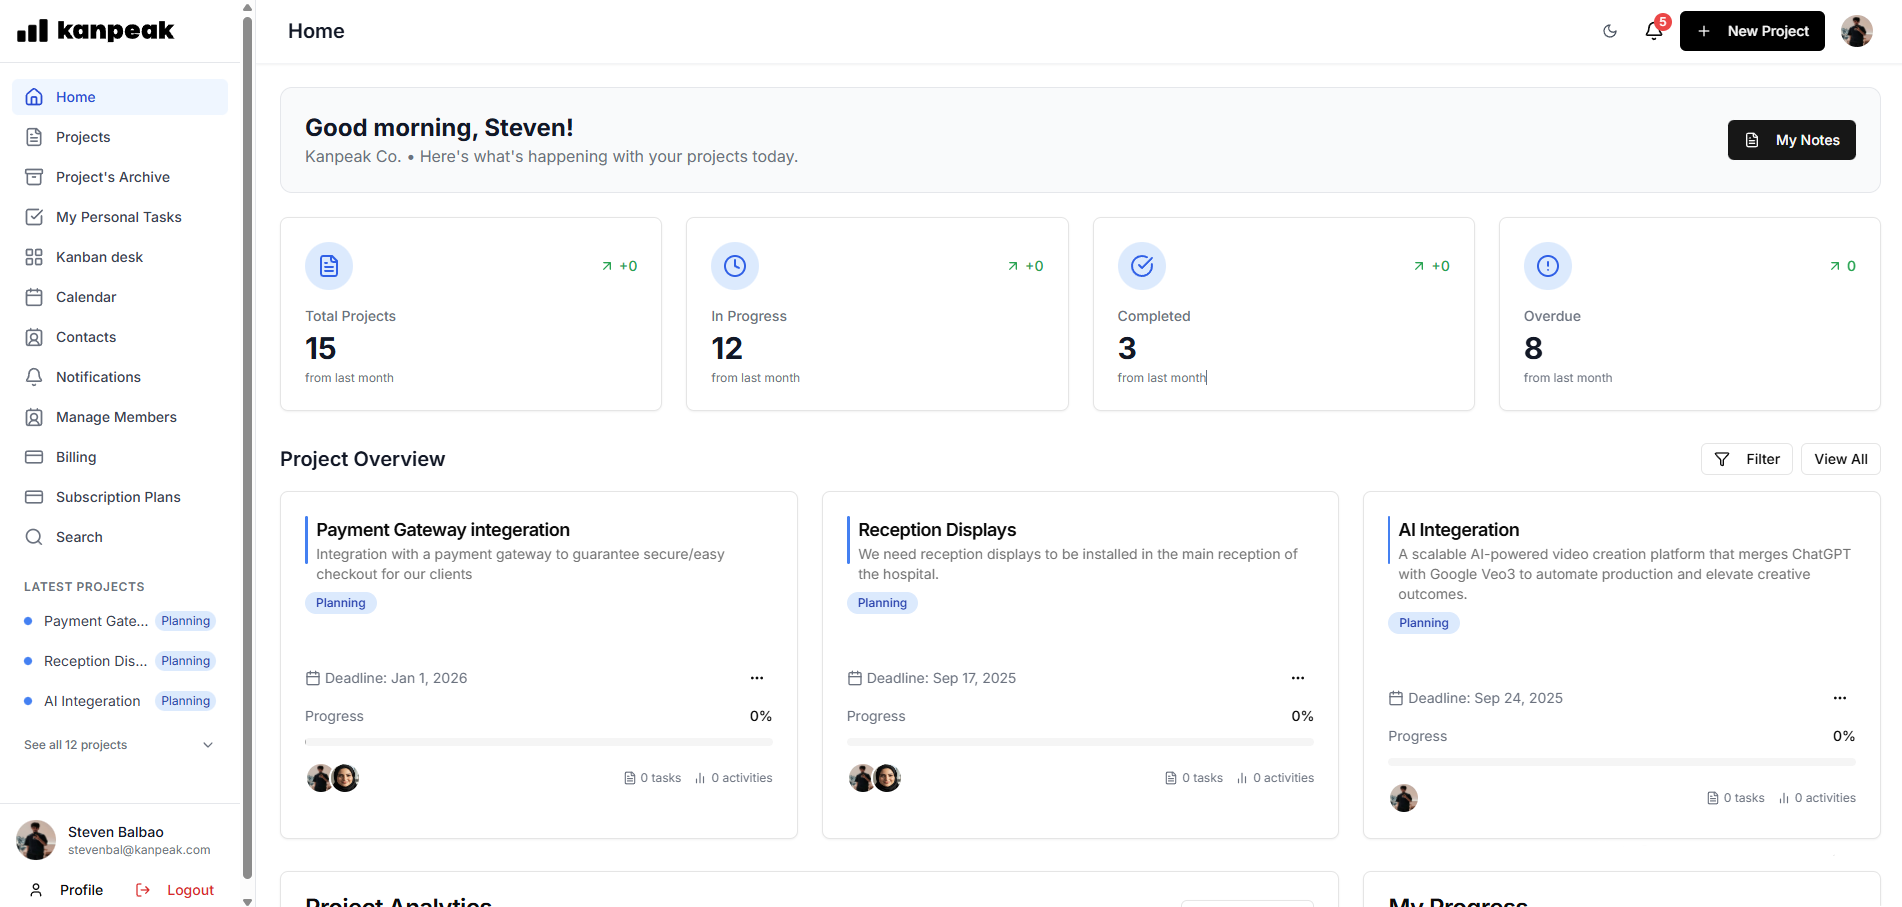The height and width of the screenshot is (907, 1902).
Task: Open user avatar in top bar
Action: [x=1856, y=31]
